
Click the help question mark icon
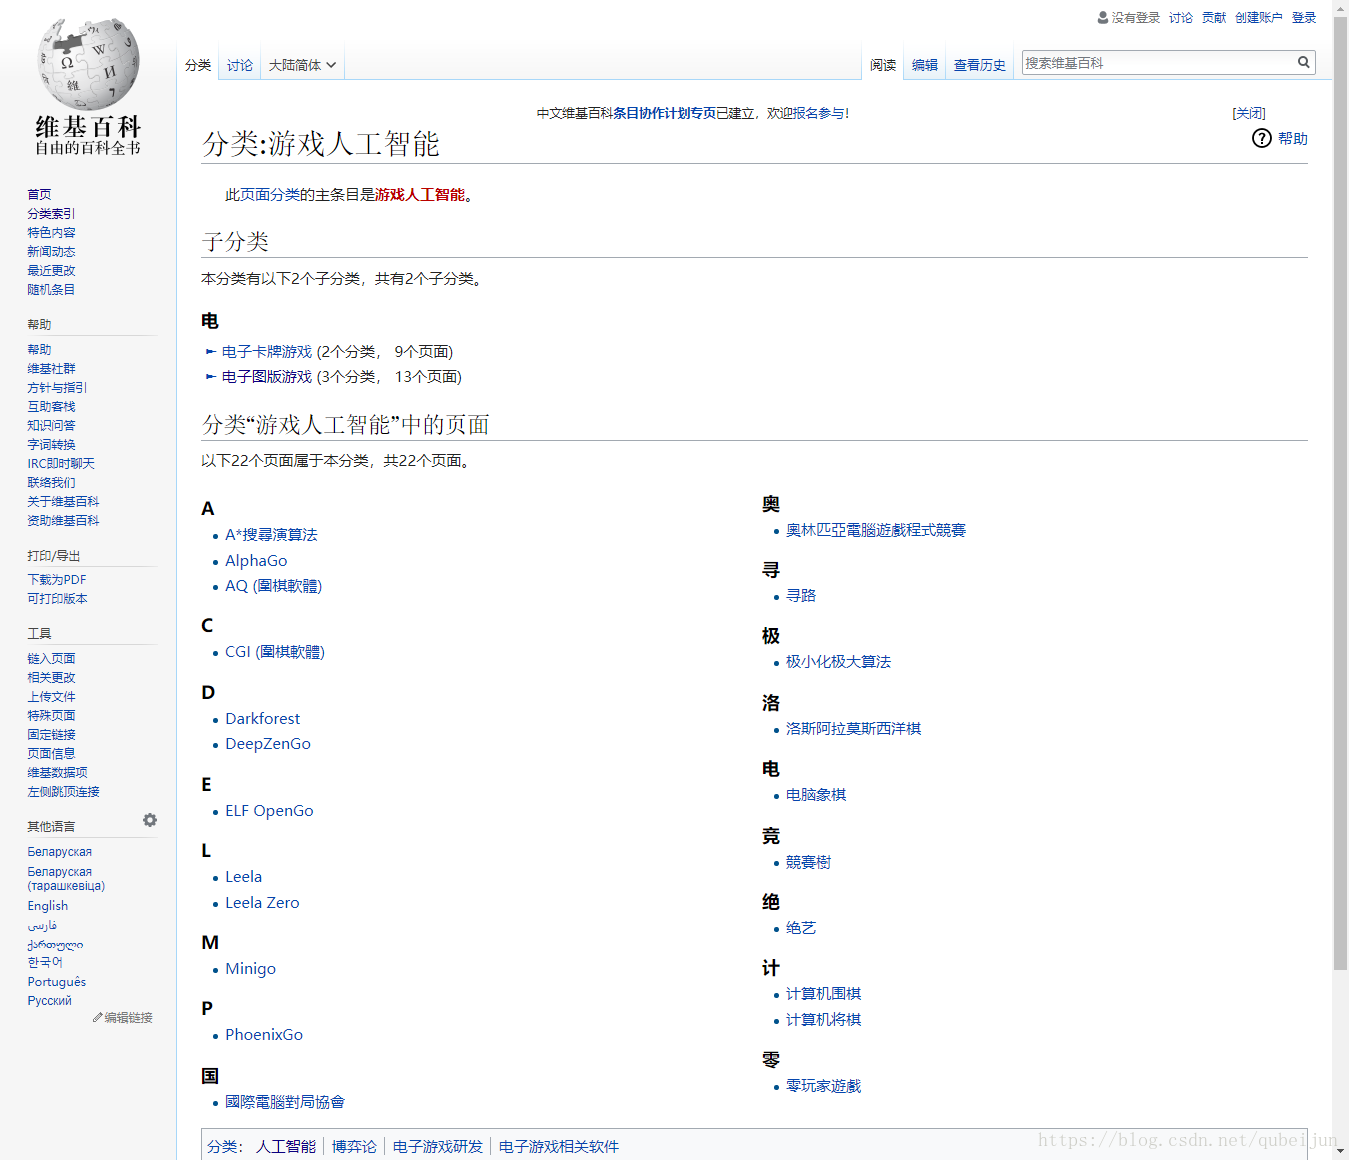pos(1262,138)
